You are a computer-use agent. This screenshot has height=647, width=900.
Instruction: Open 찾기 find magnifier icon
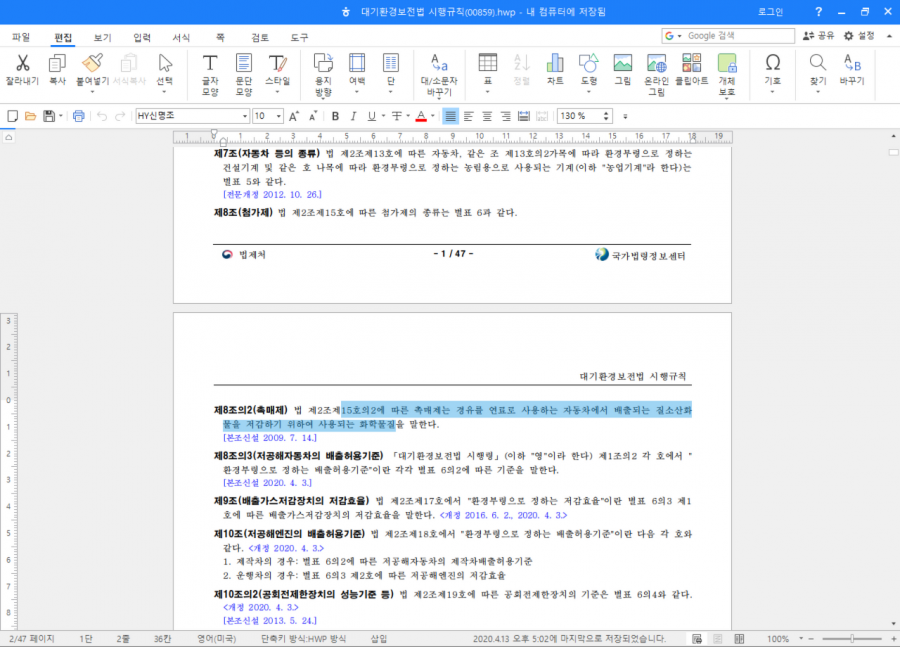coord(818,63)
